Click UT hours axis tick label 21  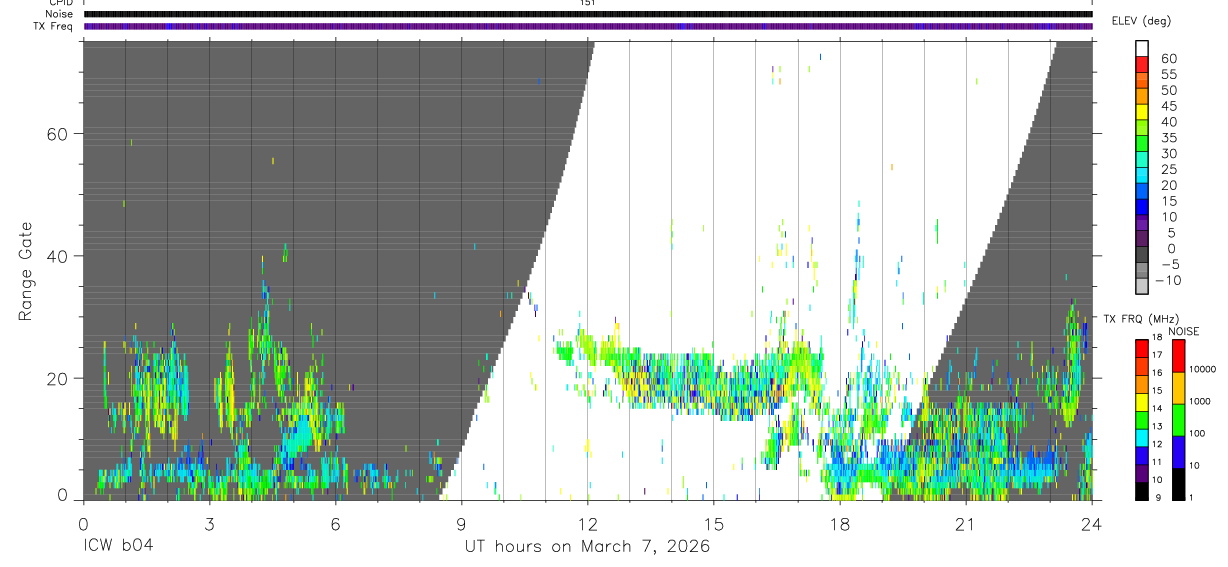coord(965,524)
